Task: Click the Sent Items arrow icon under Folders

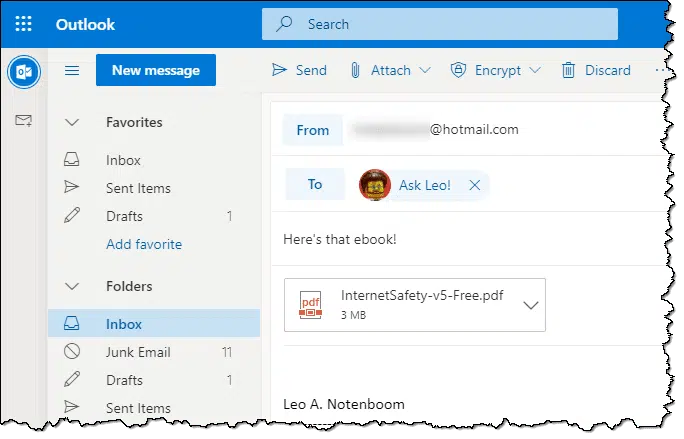Action: [x=72, y=407]
